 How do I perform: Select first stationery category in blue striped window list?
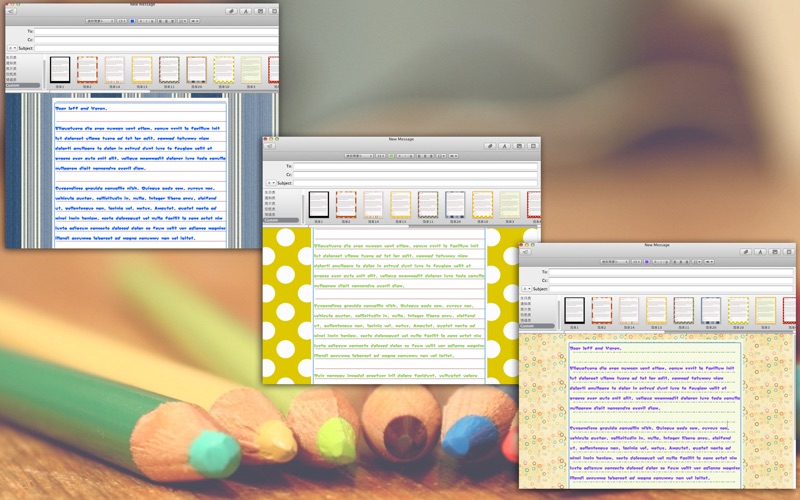[11, 58]
